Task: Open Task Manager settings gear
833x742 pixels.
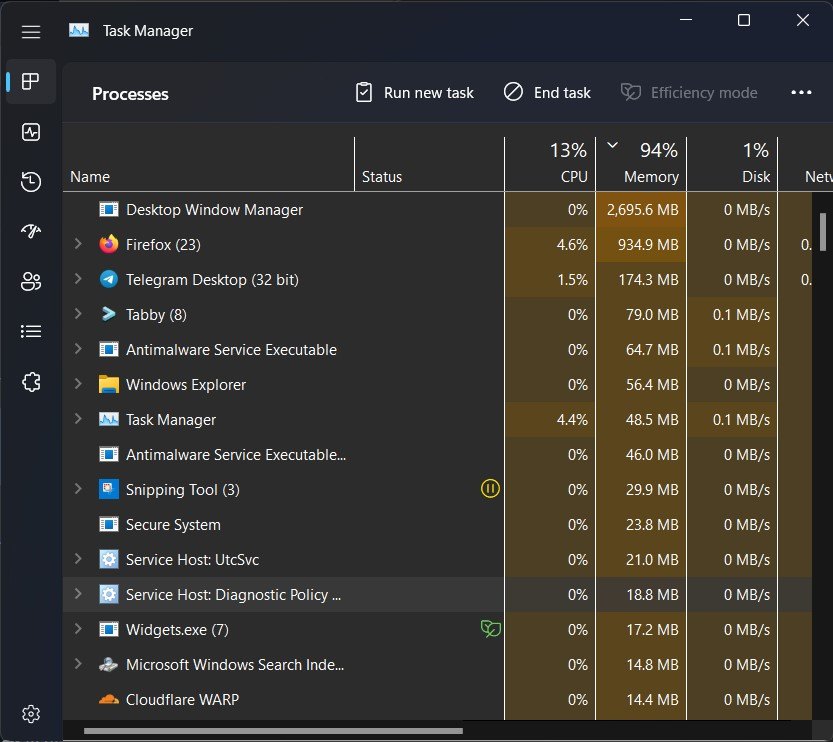Action: 31,714
